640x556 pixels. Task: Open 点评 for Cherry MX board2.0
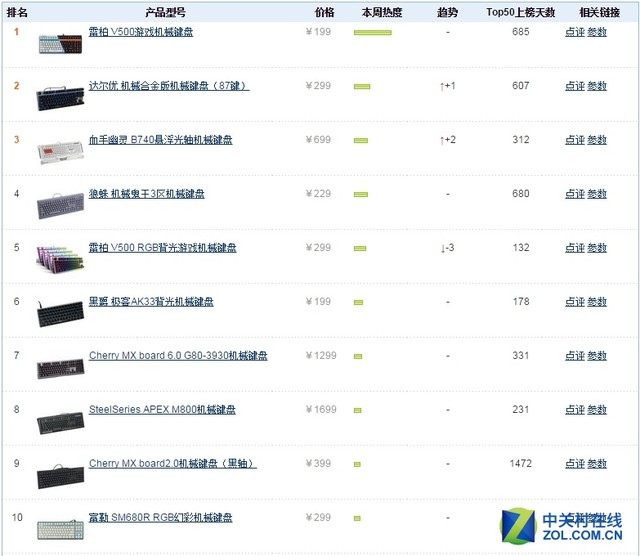[575, 463]
